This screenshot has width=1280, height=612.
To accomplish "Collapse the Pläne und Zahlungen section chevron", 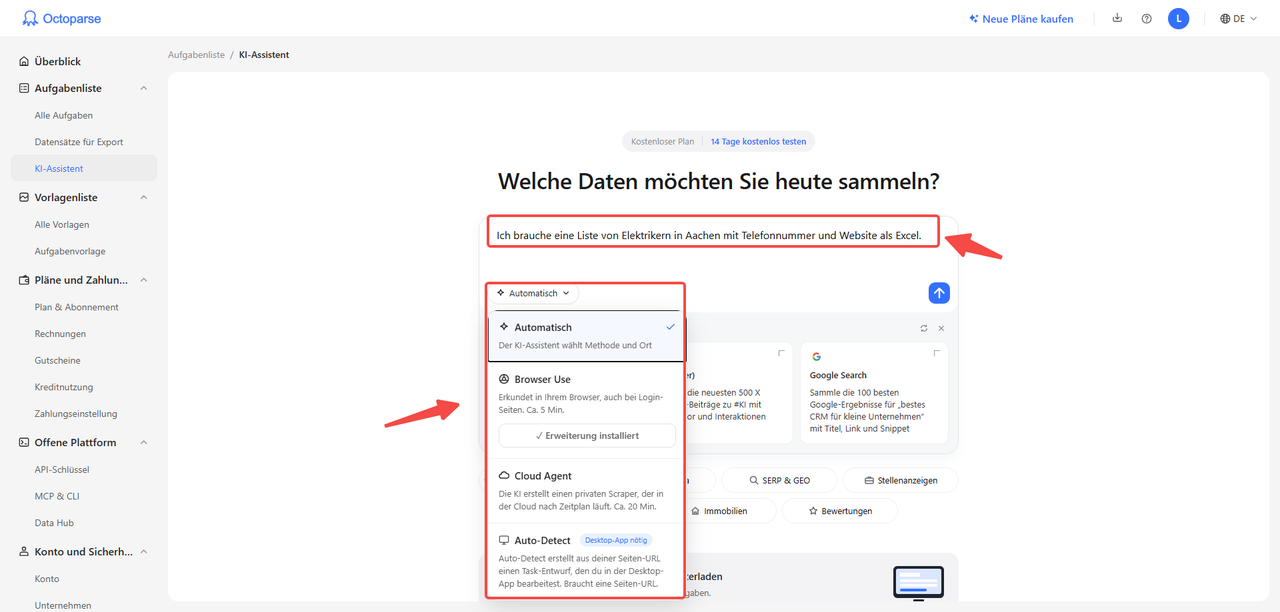I will click(143, 280).
